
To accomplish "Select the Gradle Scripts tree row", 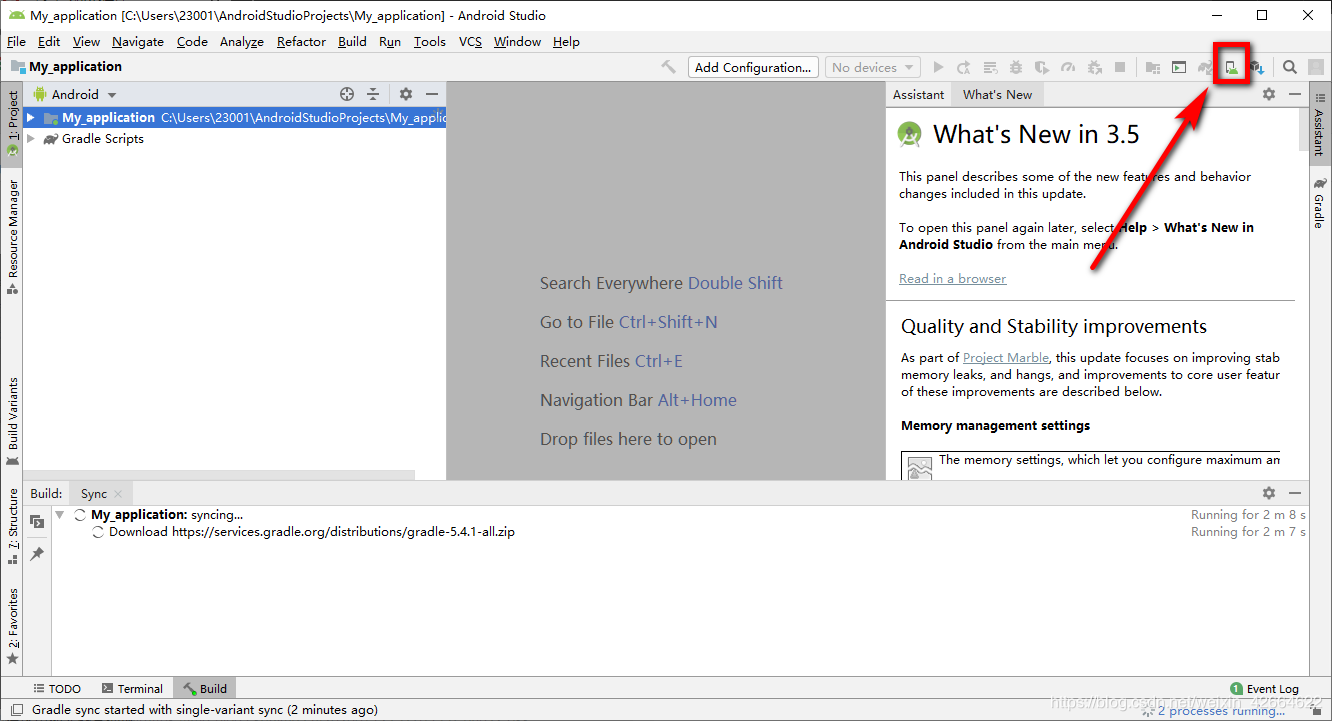I will click(235, 139).
